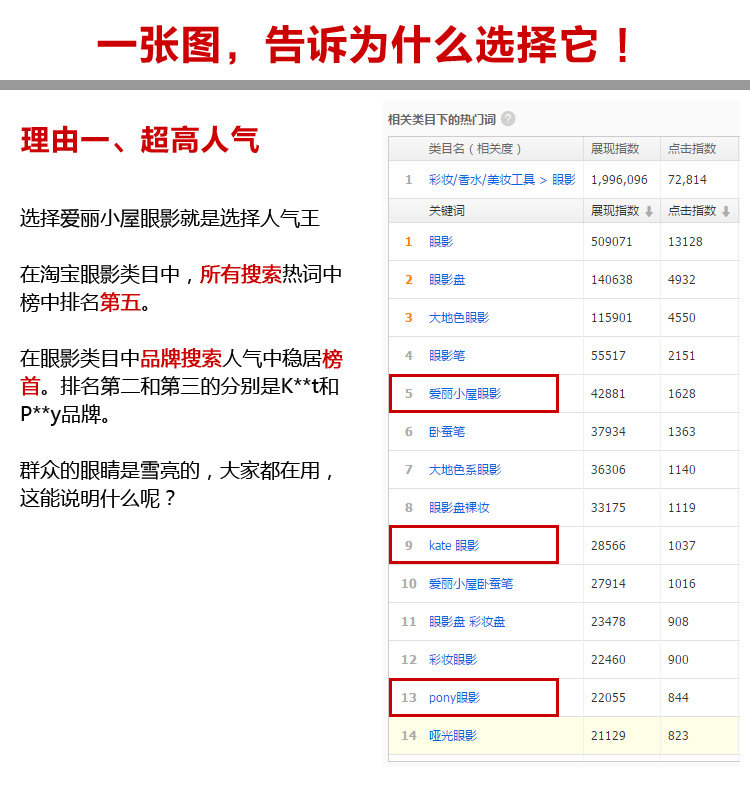Viewport: 750px width, 790px height.
Task: Select the impression value 55517
Action: point(608,356)
